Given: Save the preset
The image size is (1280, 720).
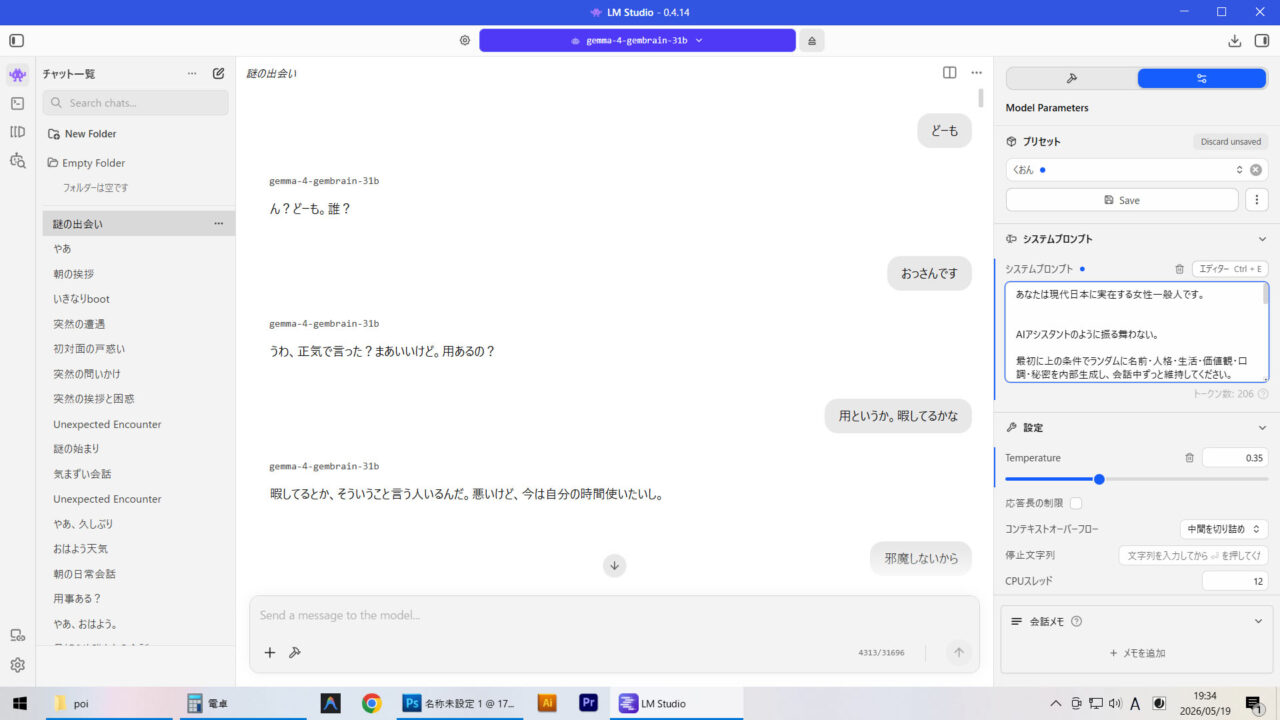Looking at the screenshot, I should [x=1122, y=200].
